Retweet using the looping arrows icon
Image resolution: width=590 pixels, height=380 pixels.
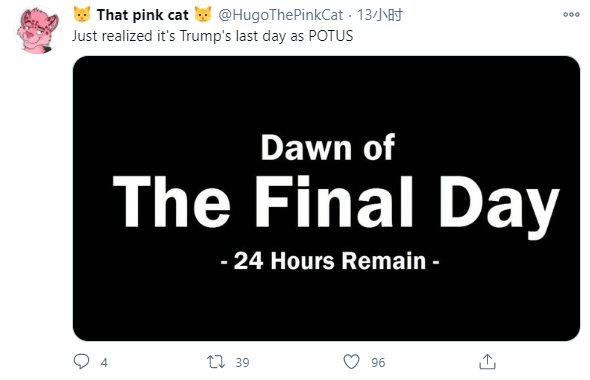click(x=216, y=362)
